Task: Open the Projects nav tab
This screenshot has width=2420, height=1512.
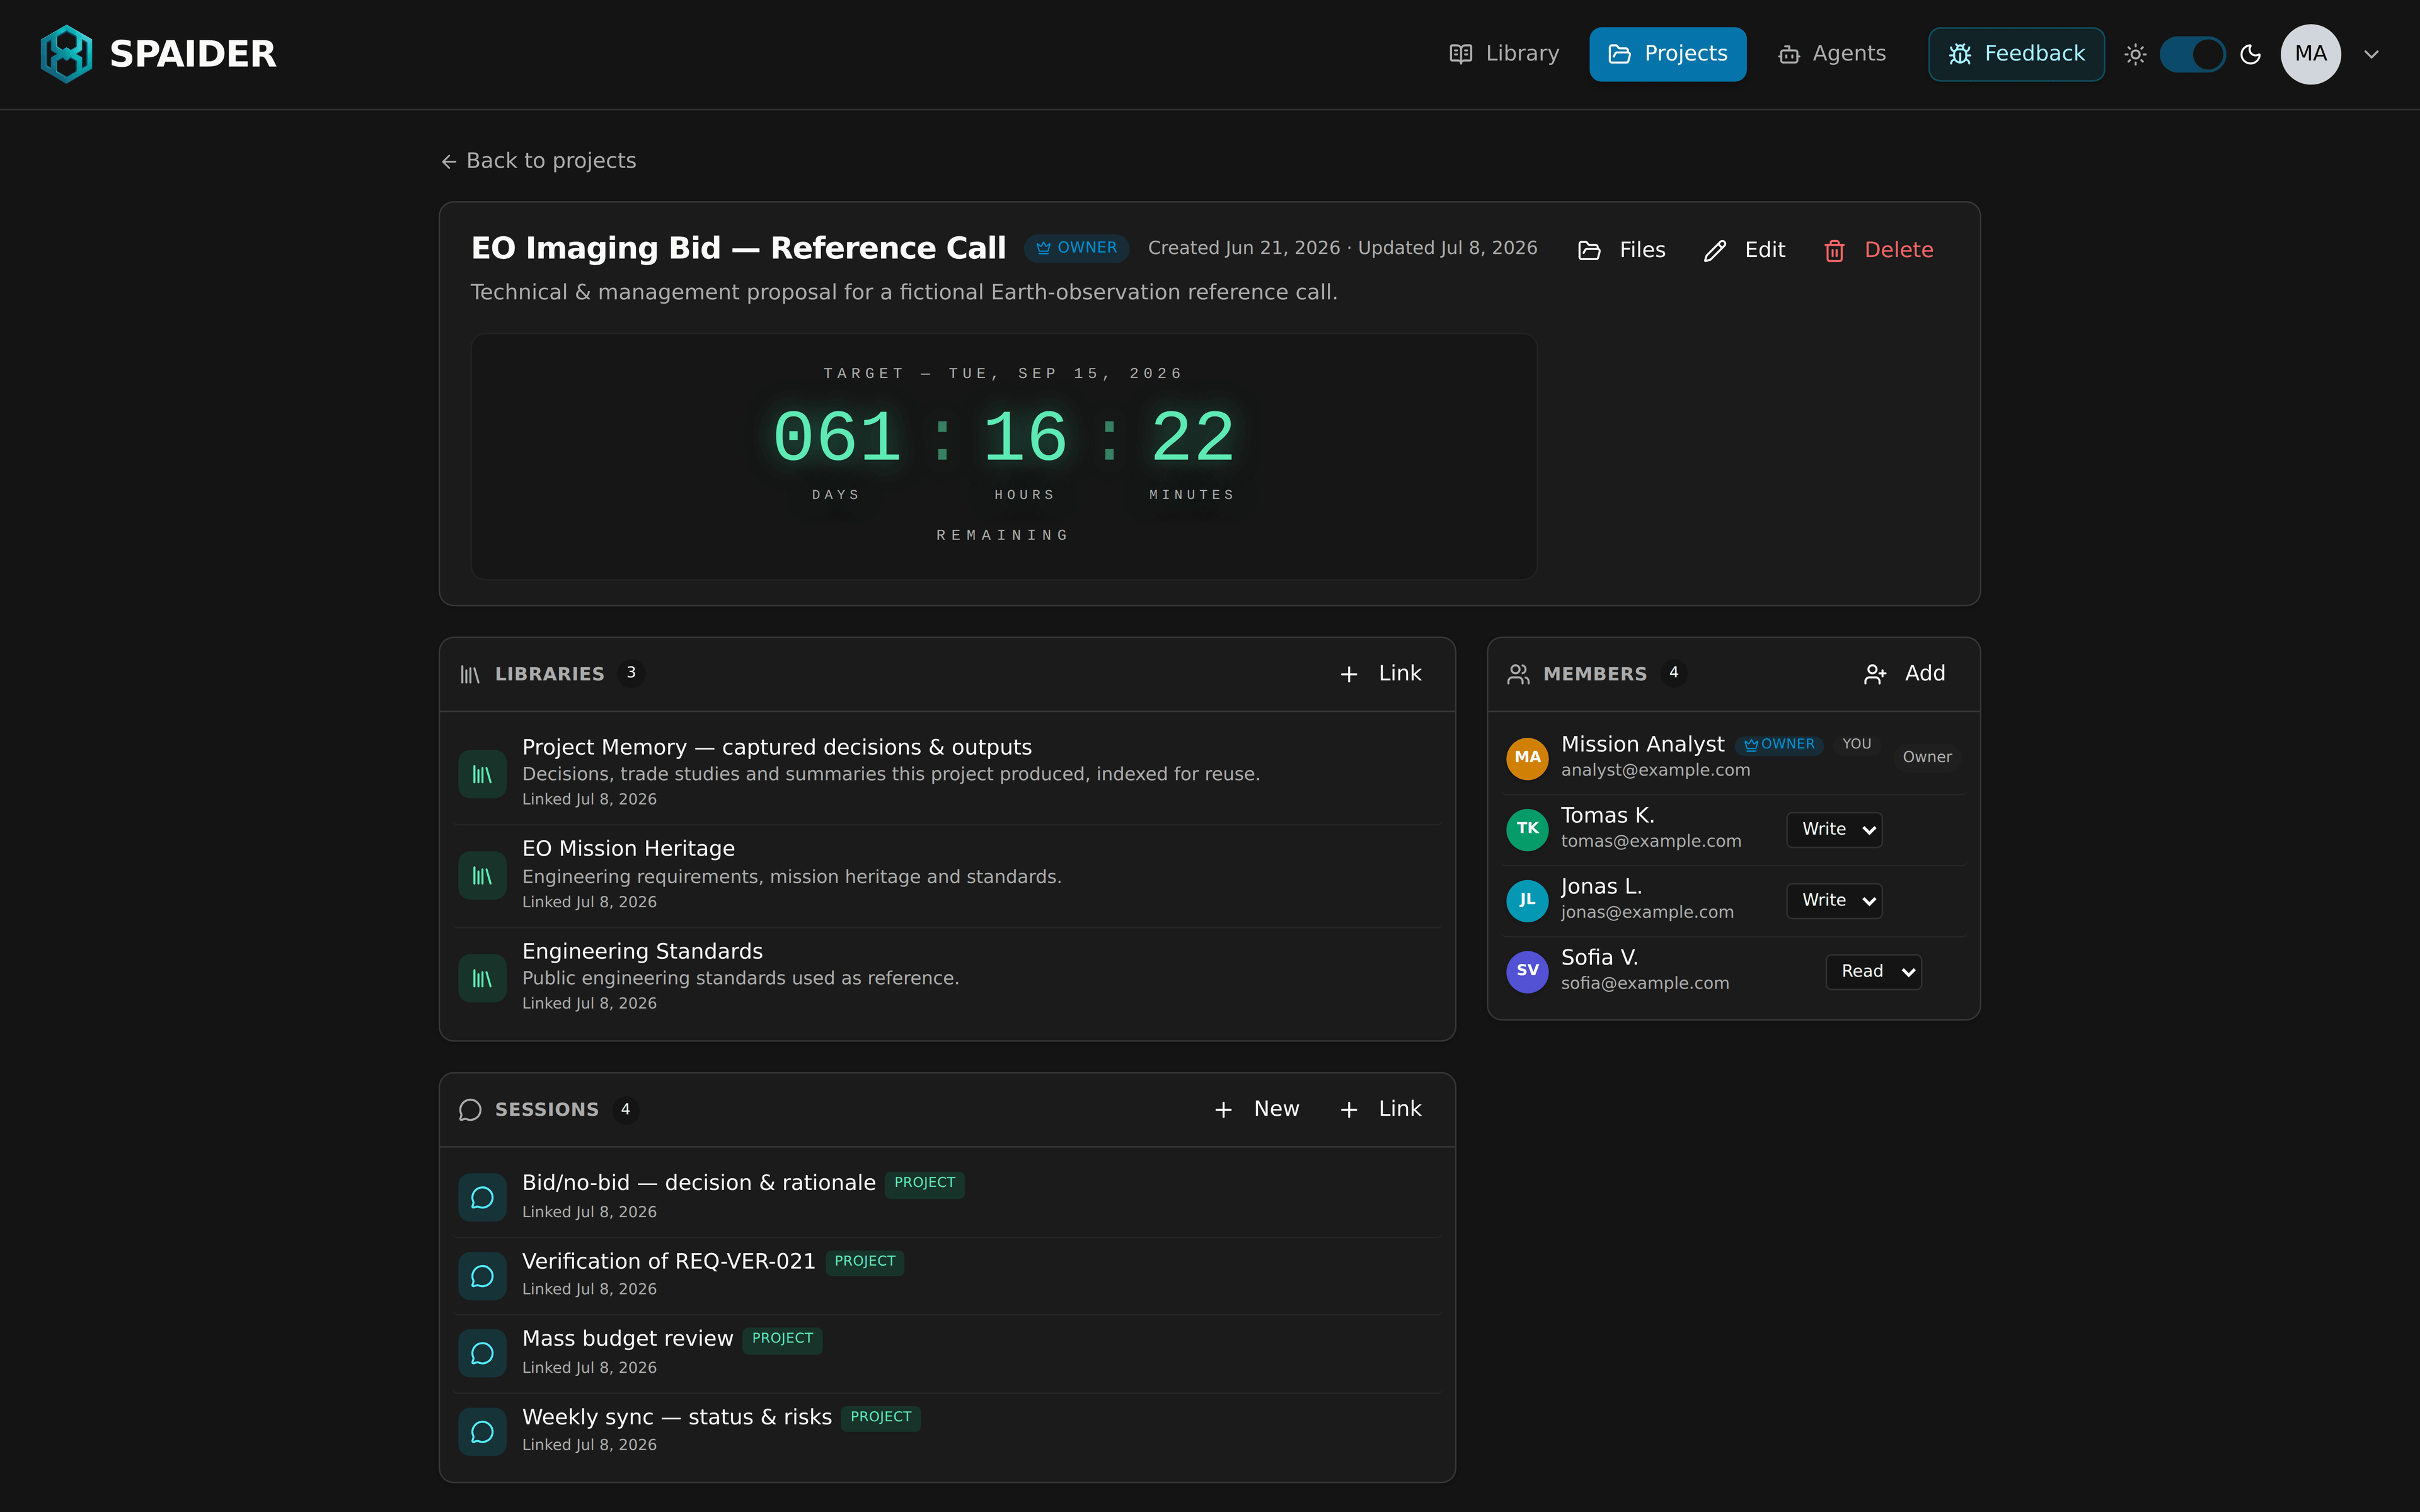Action: (x=1667, y=54)
